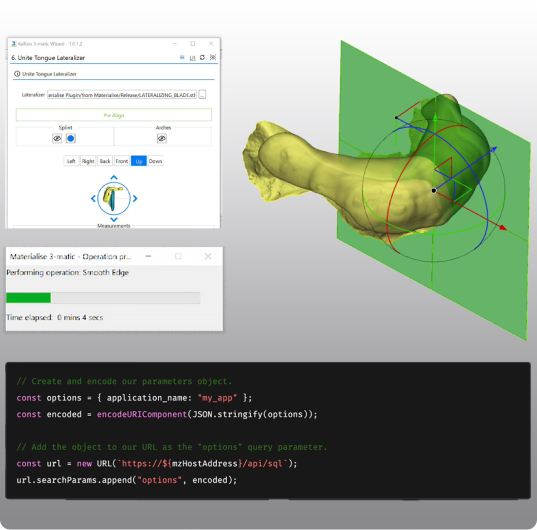The width and height of the screenshot is (537, 530).
Task: Click the up chevron above the preview
Action: 114,177
